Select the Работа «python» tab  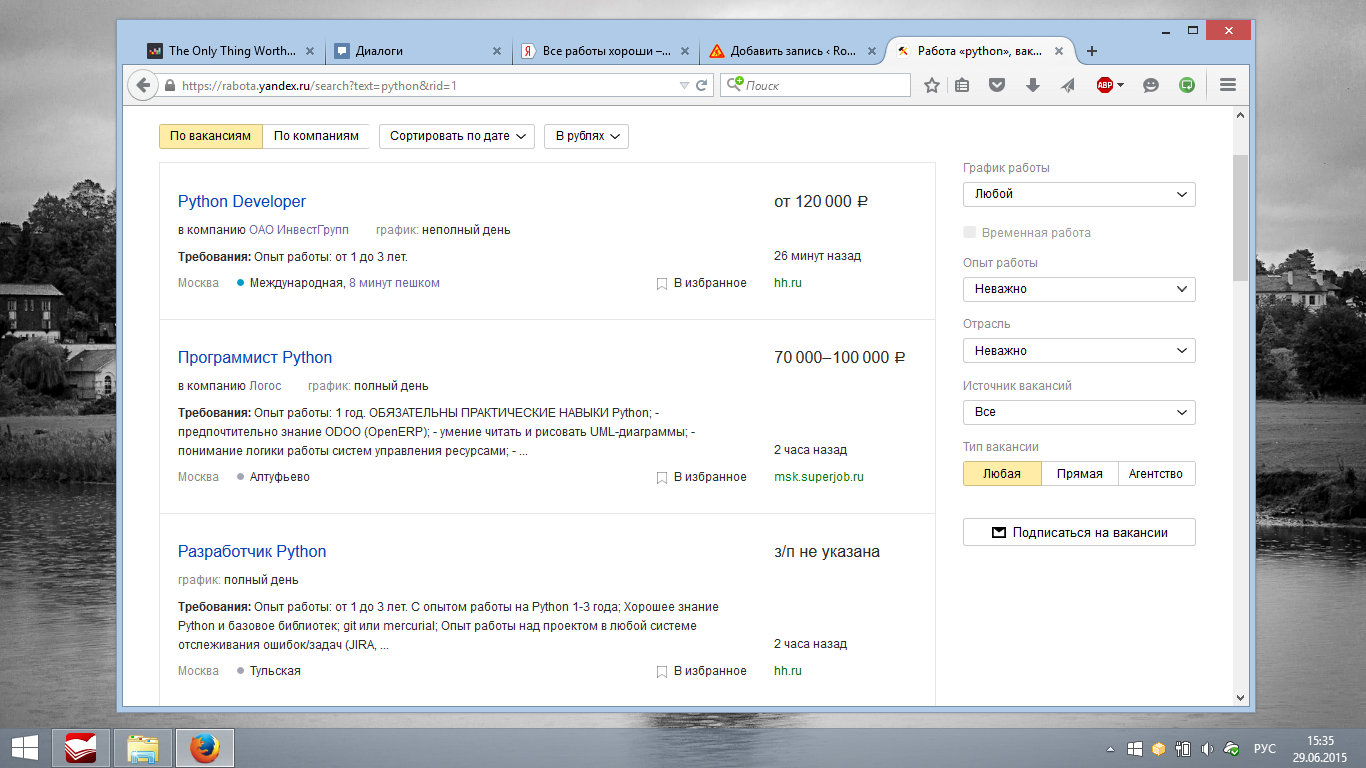coord(981,51)
